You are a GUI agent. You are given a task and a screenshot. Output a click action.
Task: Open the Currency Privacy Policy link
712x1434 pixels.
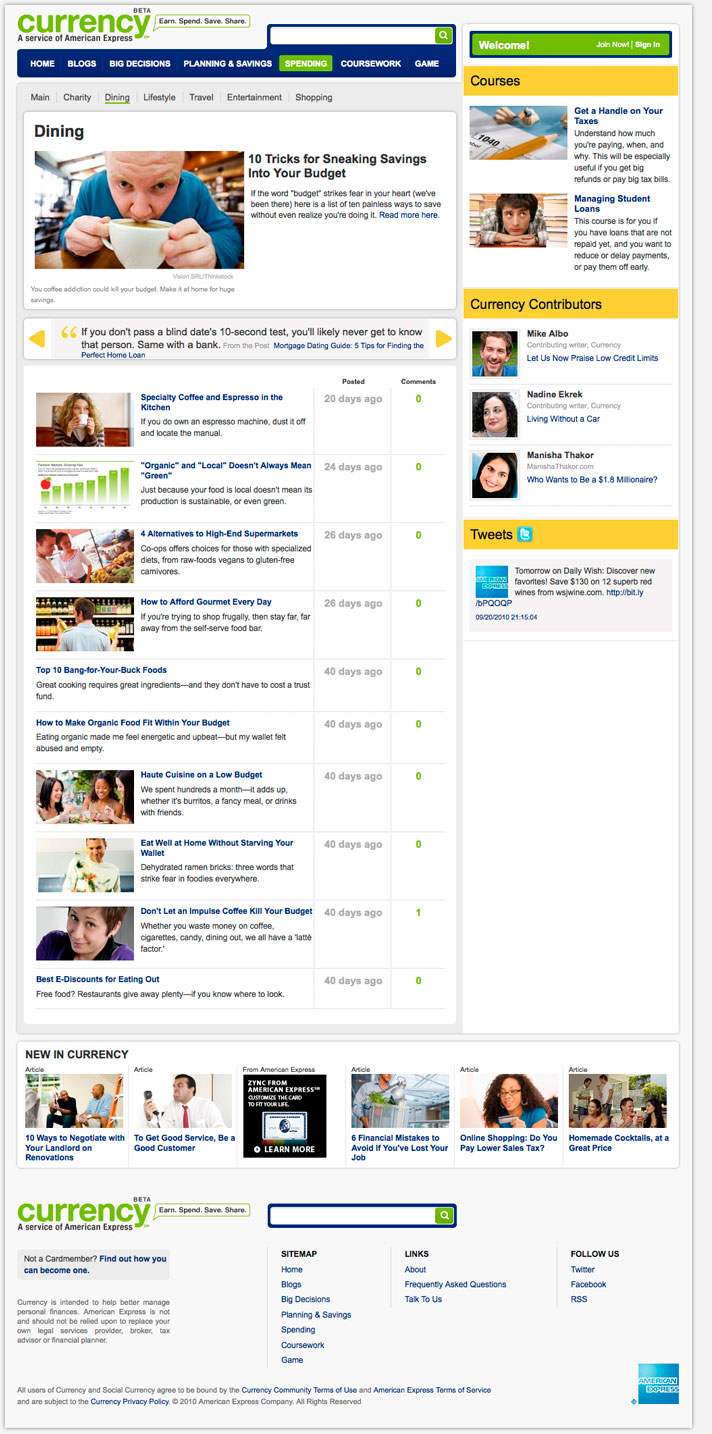tap(130, 1402)
